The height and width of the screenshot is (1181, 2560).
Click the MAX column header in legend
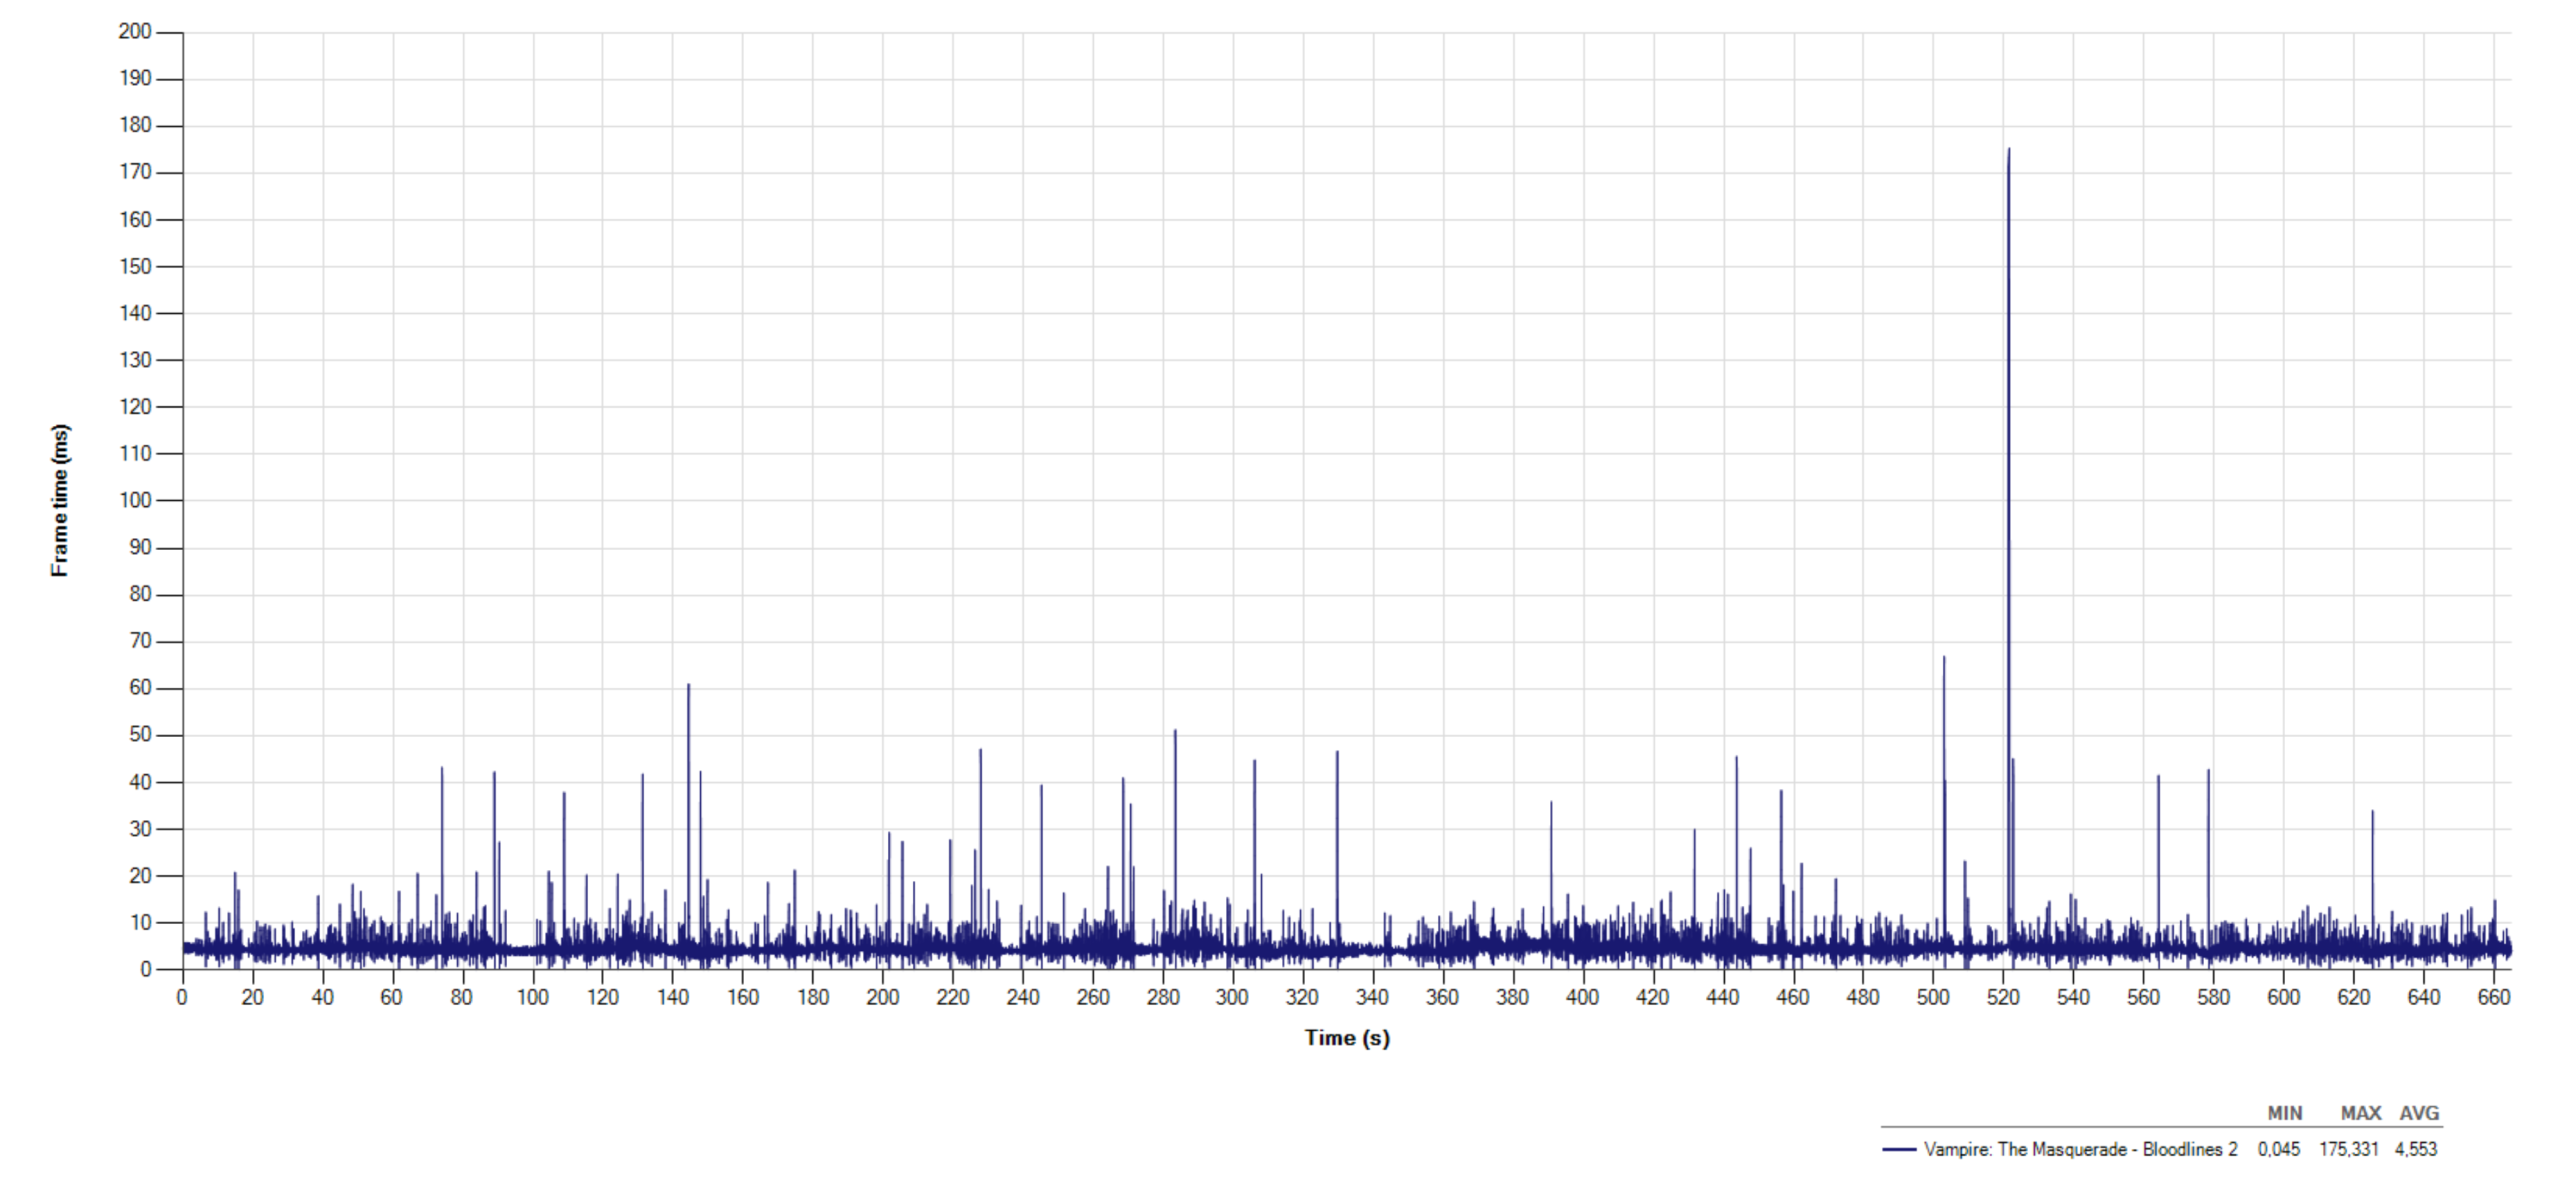point(2360,1113)
